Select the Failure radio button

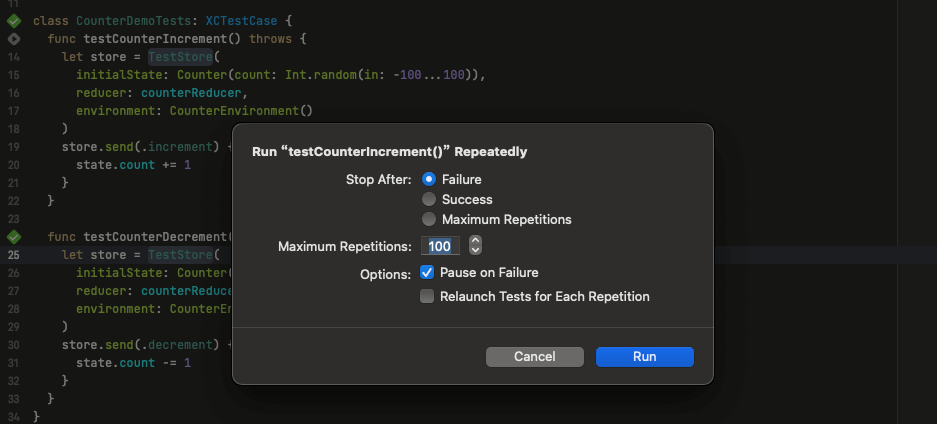pyautogui.click(x=429, y=179)
